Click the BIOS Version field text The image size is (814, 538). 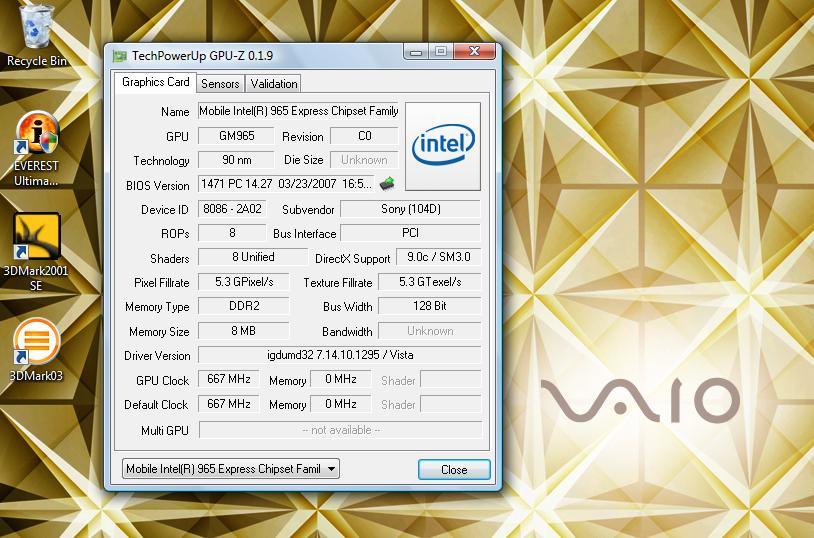[x=287, y=184]
